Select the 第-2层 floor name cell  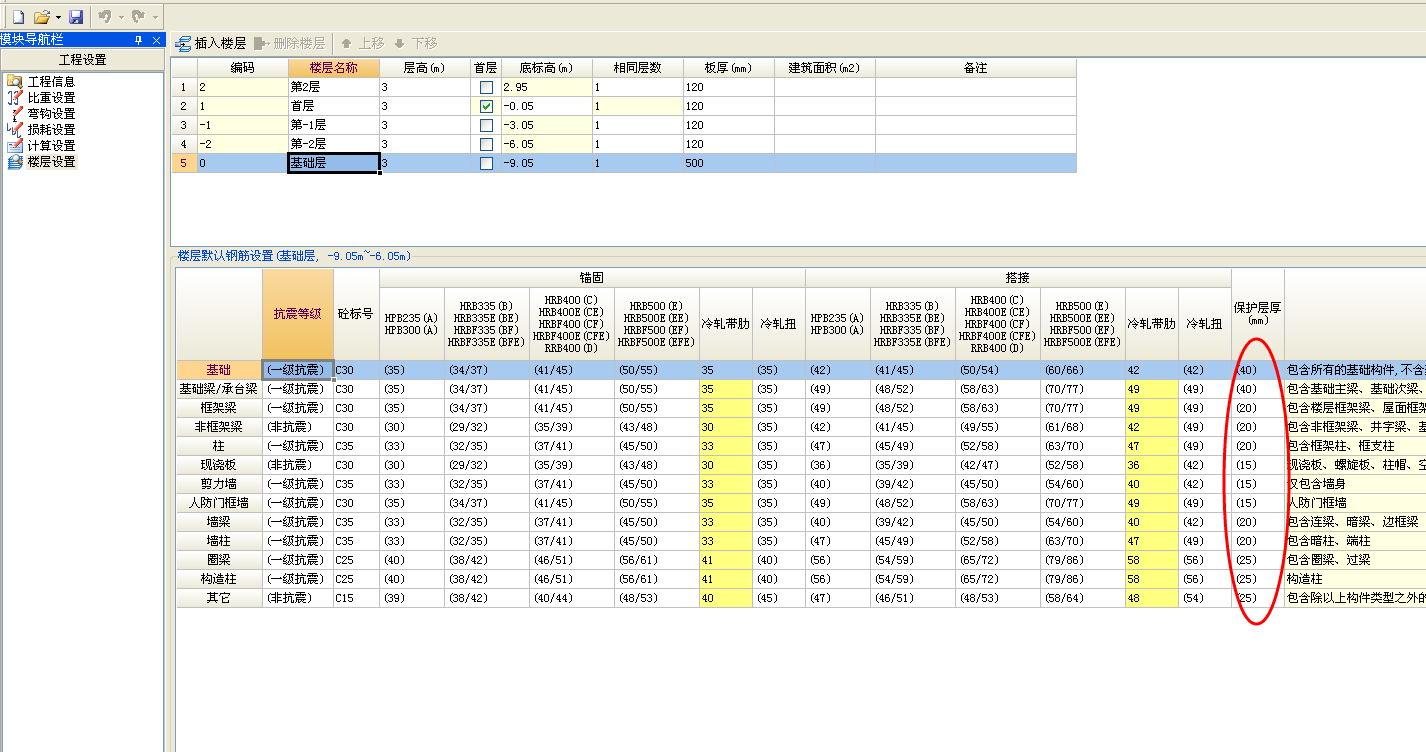click(x=334, y=144)
